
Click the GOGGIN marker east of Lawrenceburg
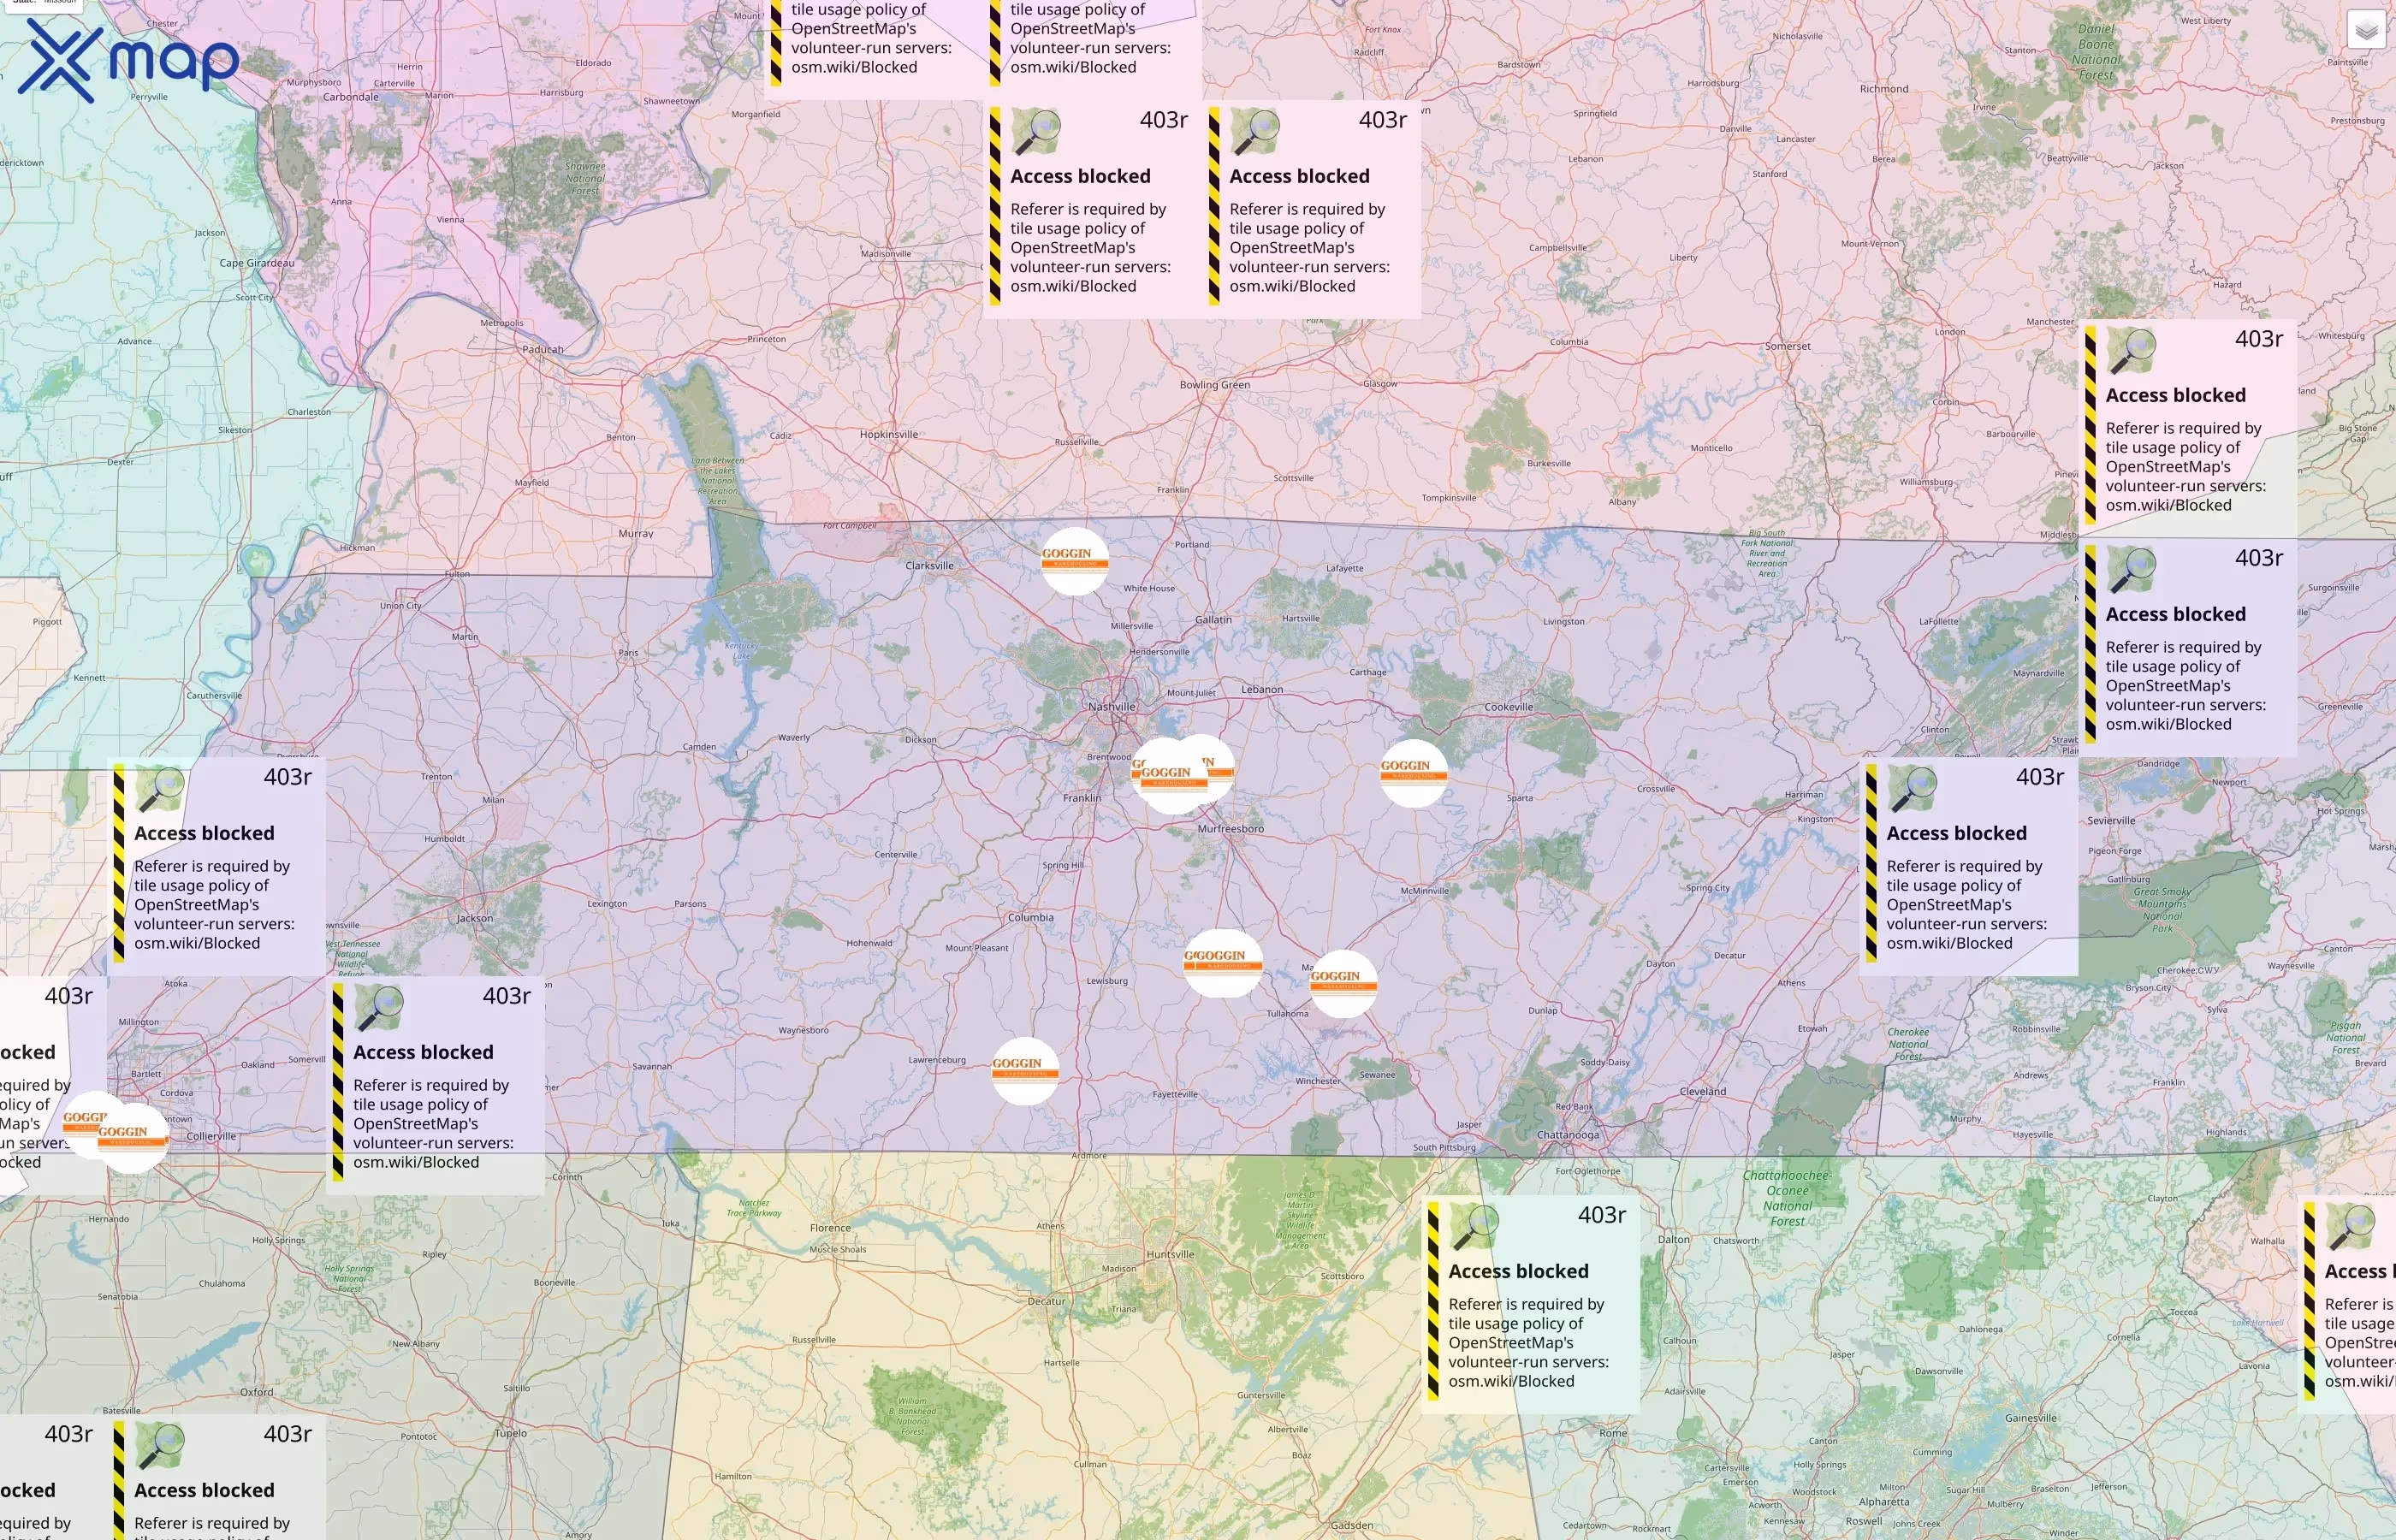pyautogui.click(x=1025, y=1071)
